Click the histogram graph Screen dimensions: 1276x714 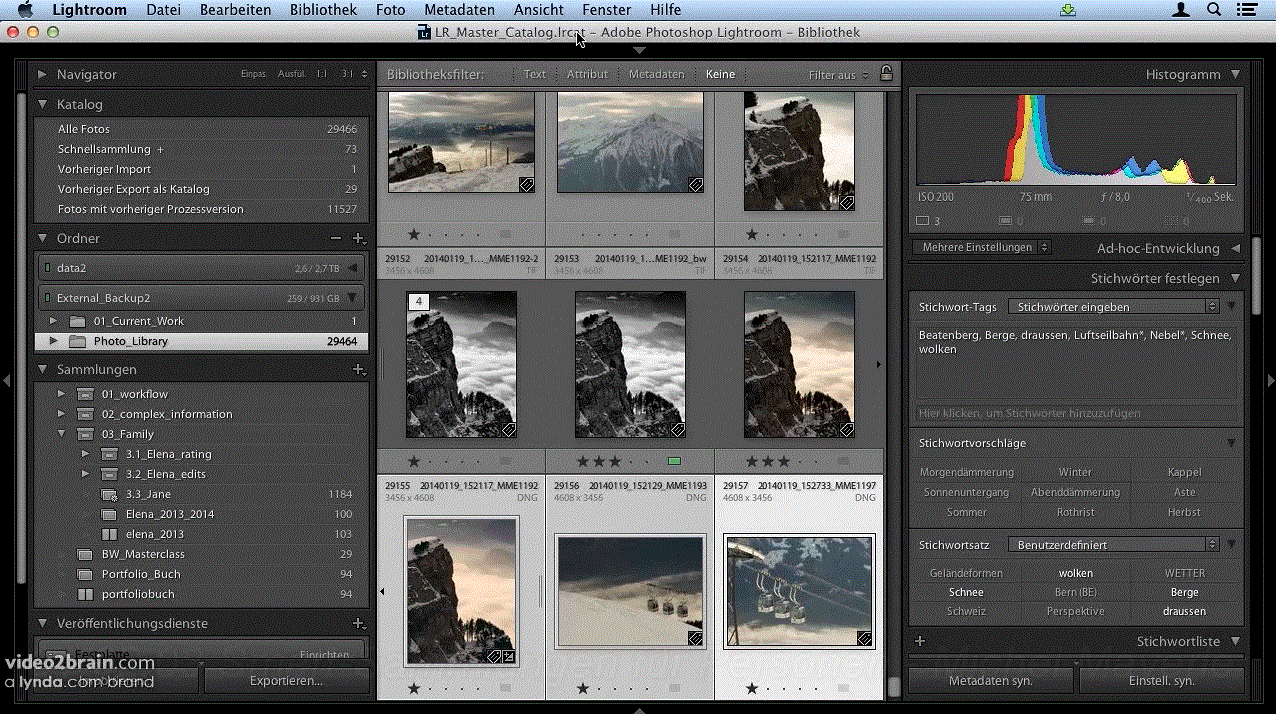[1076, 141]
